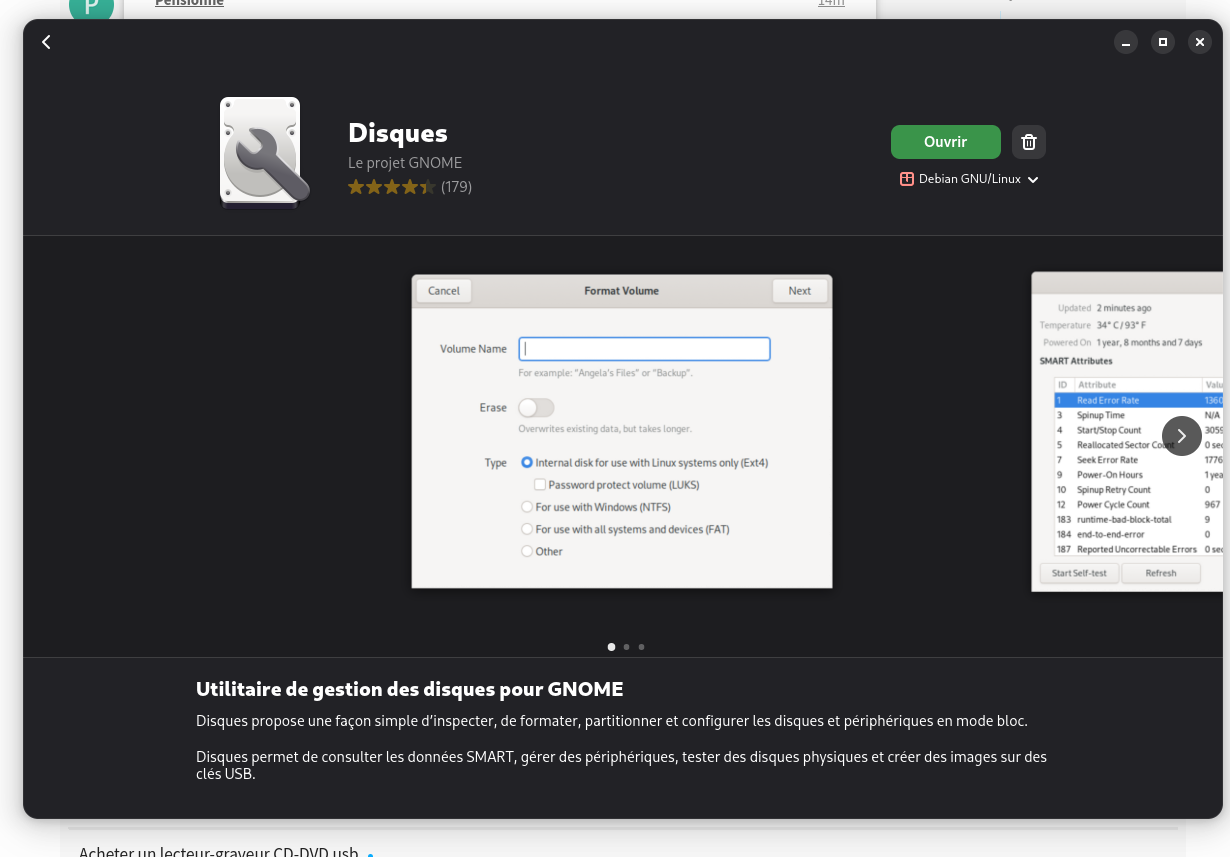Click the Disques wrench hard-drive app icon
This screenshot has height=857, width=1230.
tap(264, 152)
